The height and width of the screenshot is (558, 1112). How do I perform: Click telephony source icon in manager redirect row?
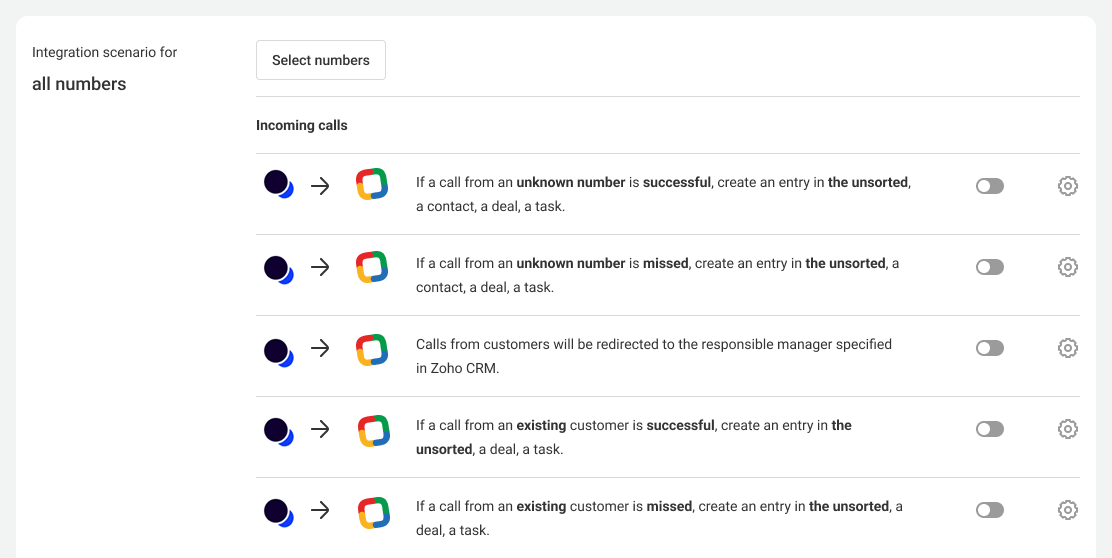point(278,351)
